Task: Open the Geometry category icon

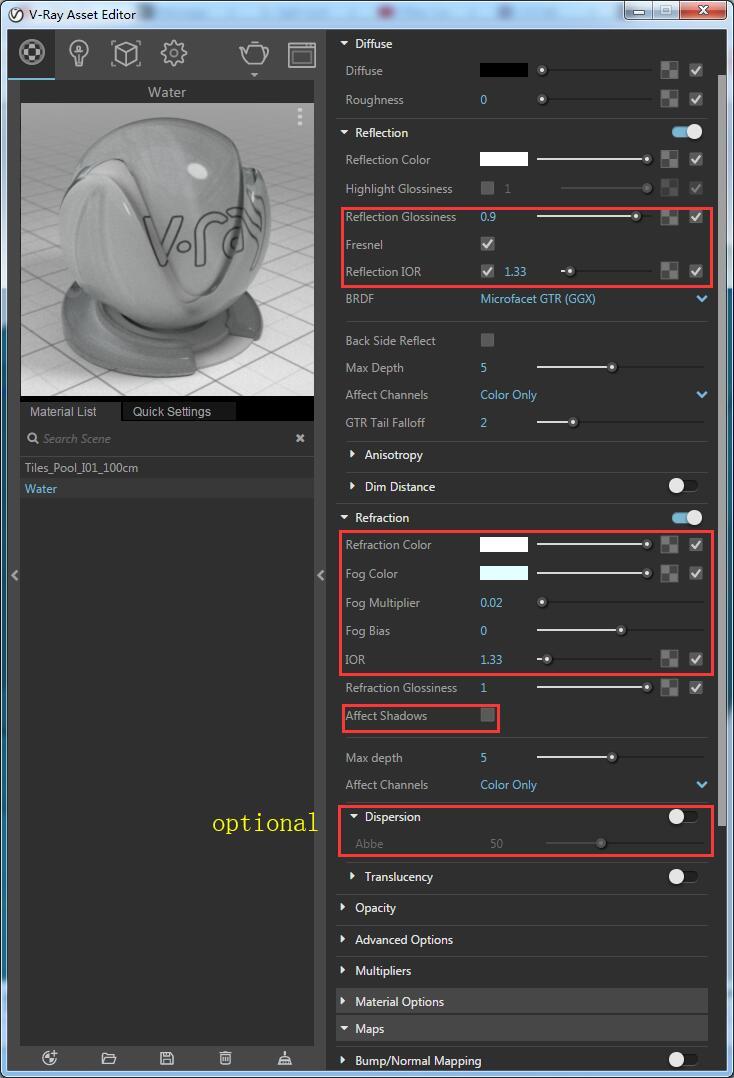Action: pos(126,53)
